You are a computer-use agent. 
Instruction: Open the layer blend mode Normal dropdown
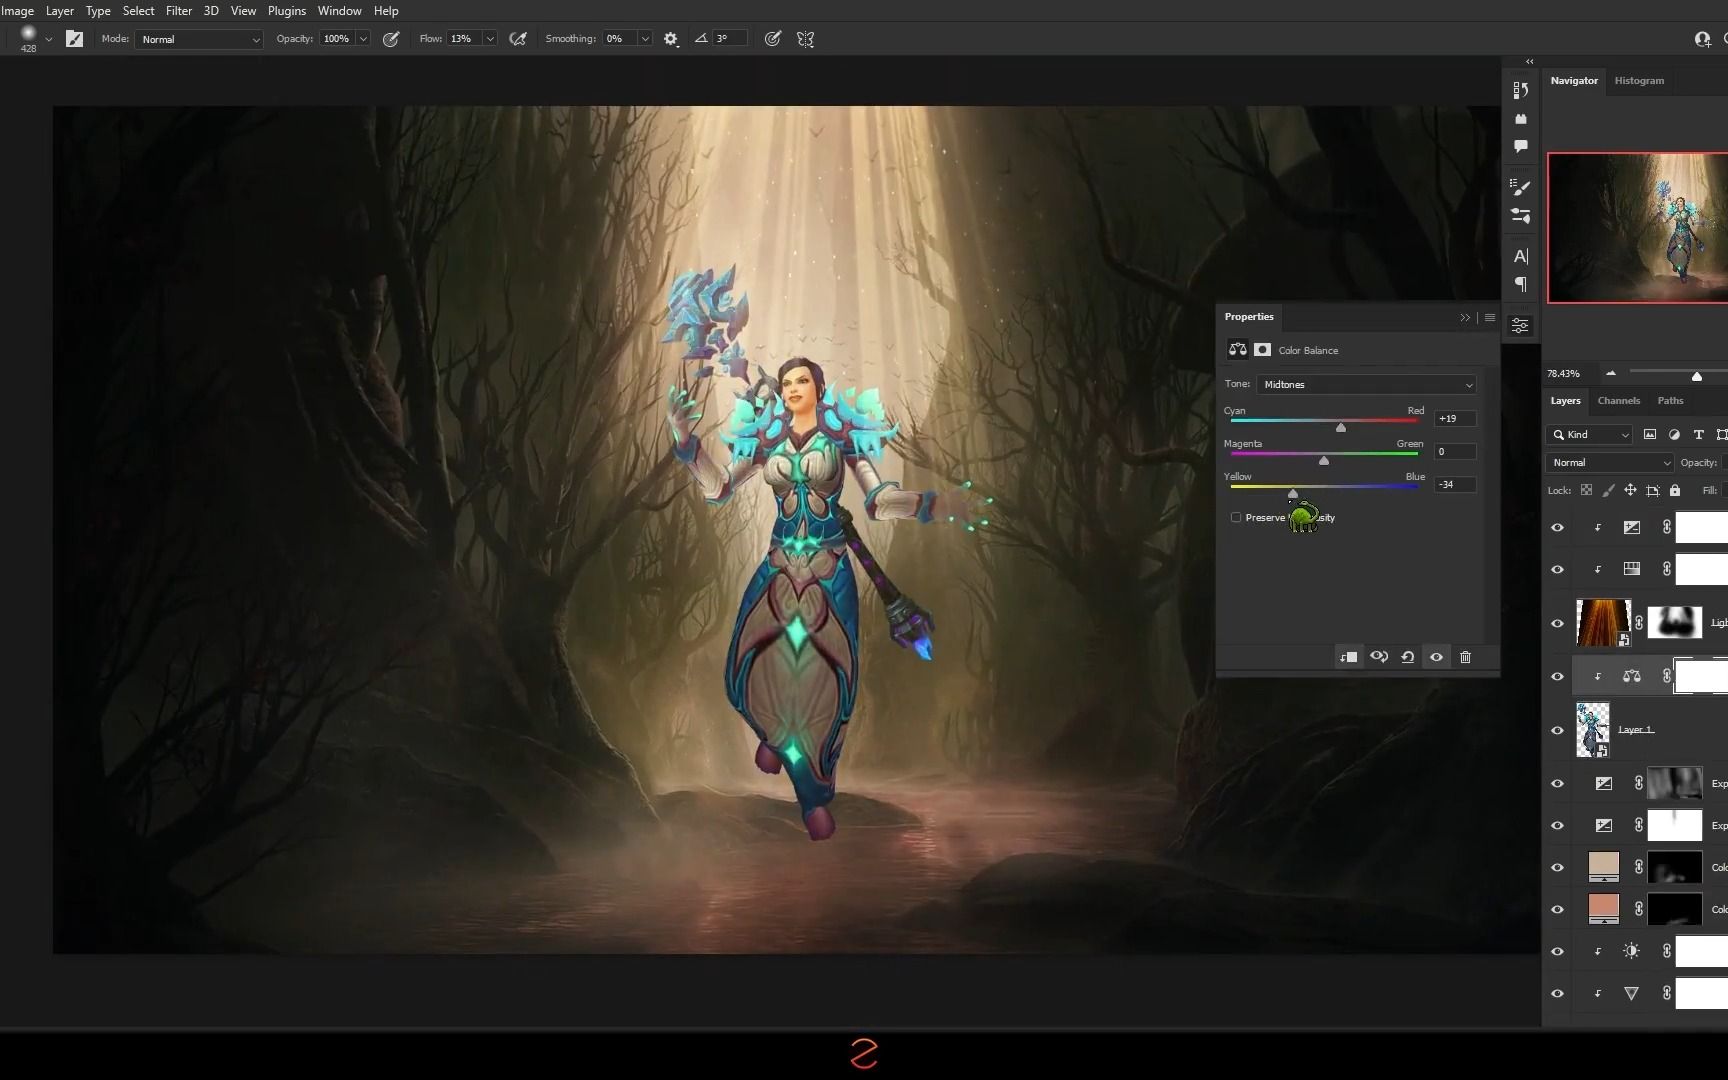tap(1609, 462)
